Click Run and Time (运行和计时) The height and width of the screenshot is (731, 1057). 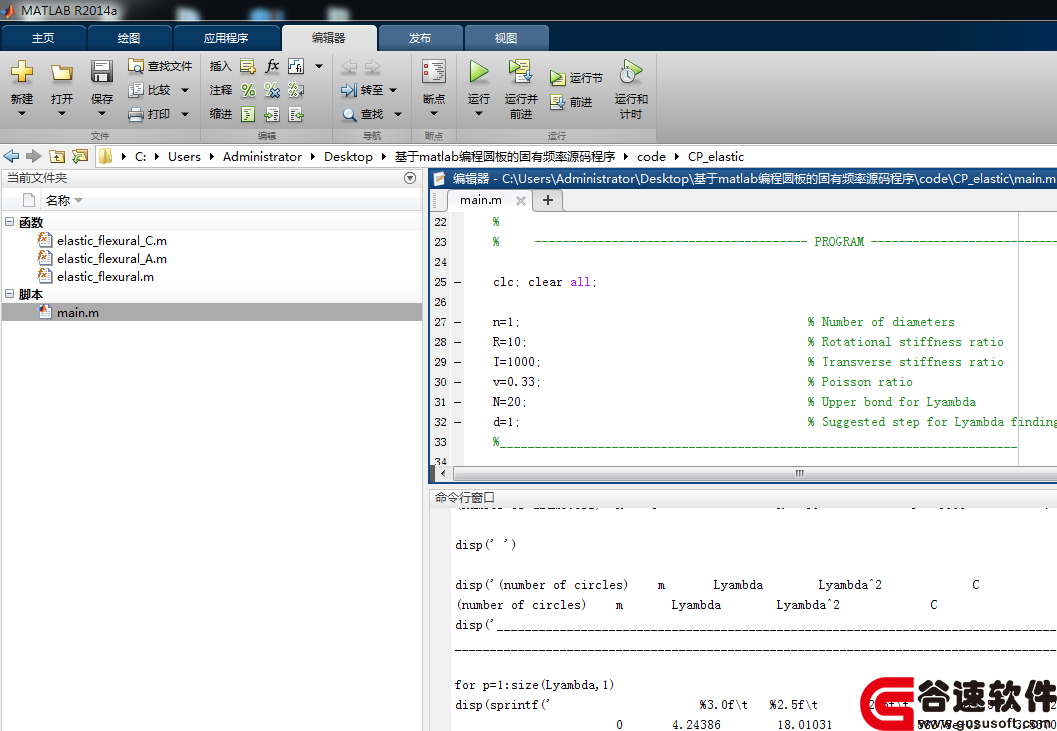(x=631, y=89)
